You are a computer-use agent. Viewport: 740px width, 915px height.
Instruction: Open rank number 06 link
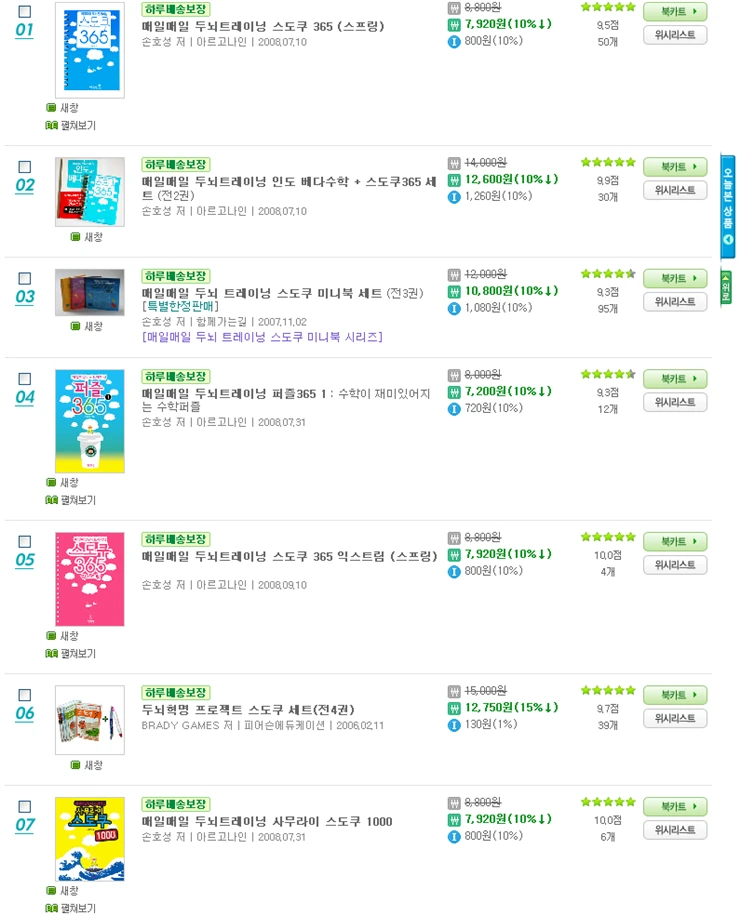tap(25, 714)
